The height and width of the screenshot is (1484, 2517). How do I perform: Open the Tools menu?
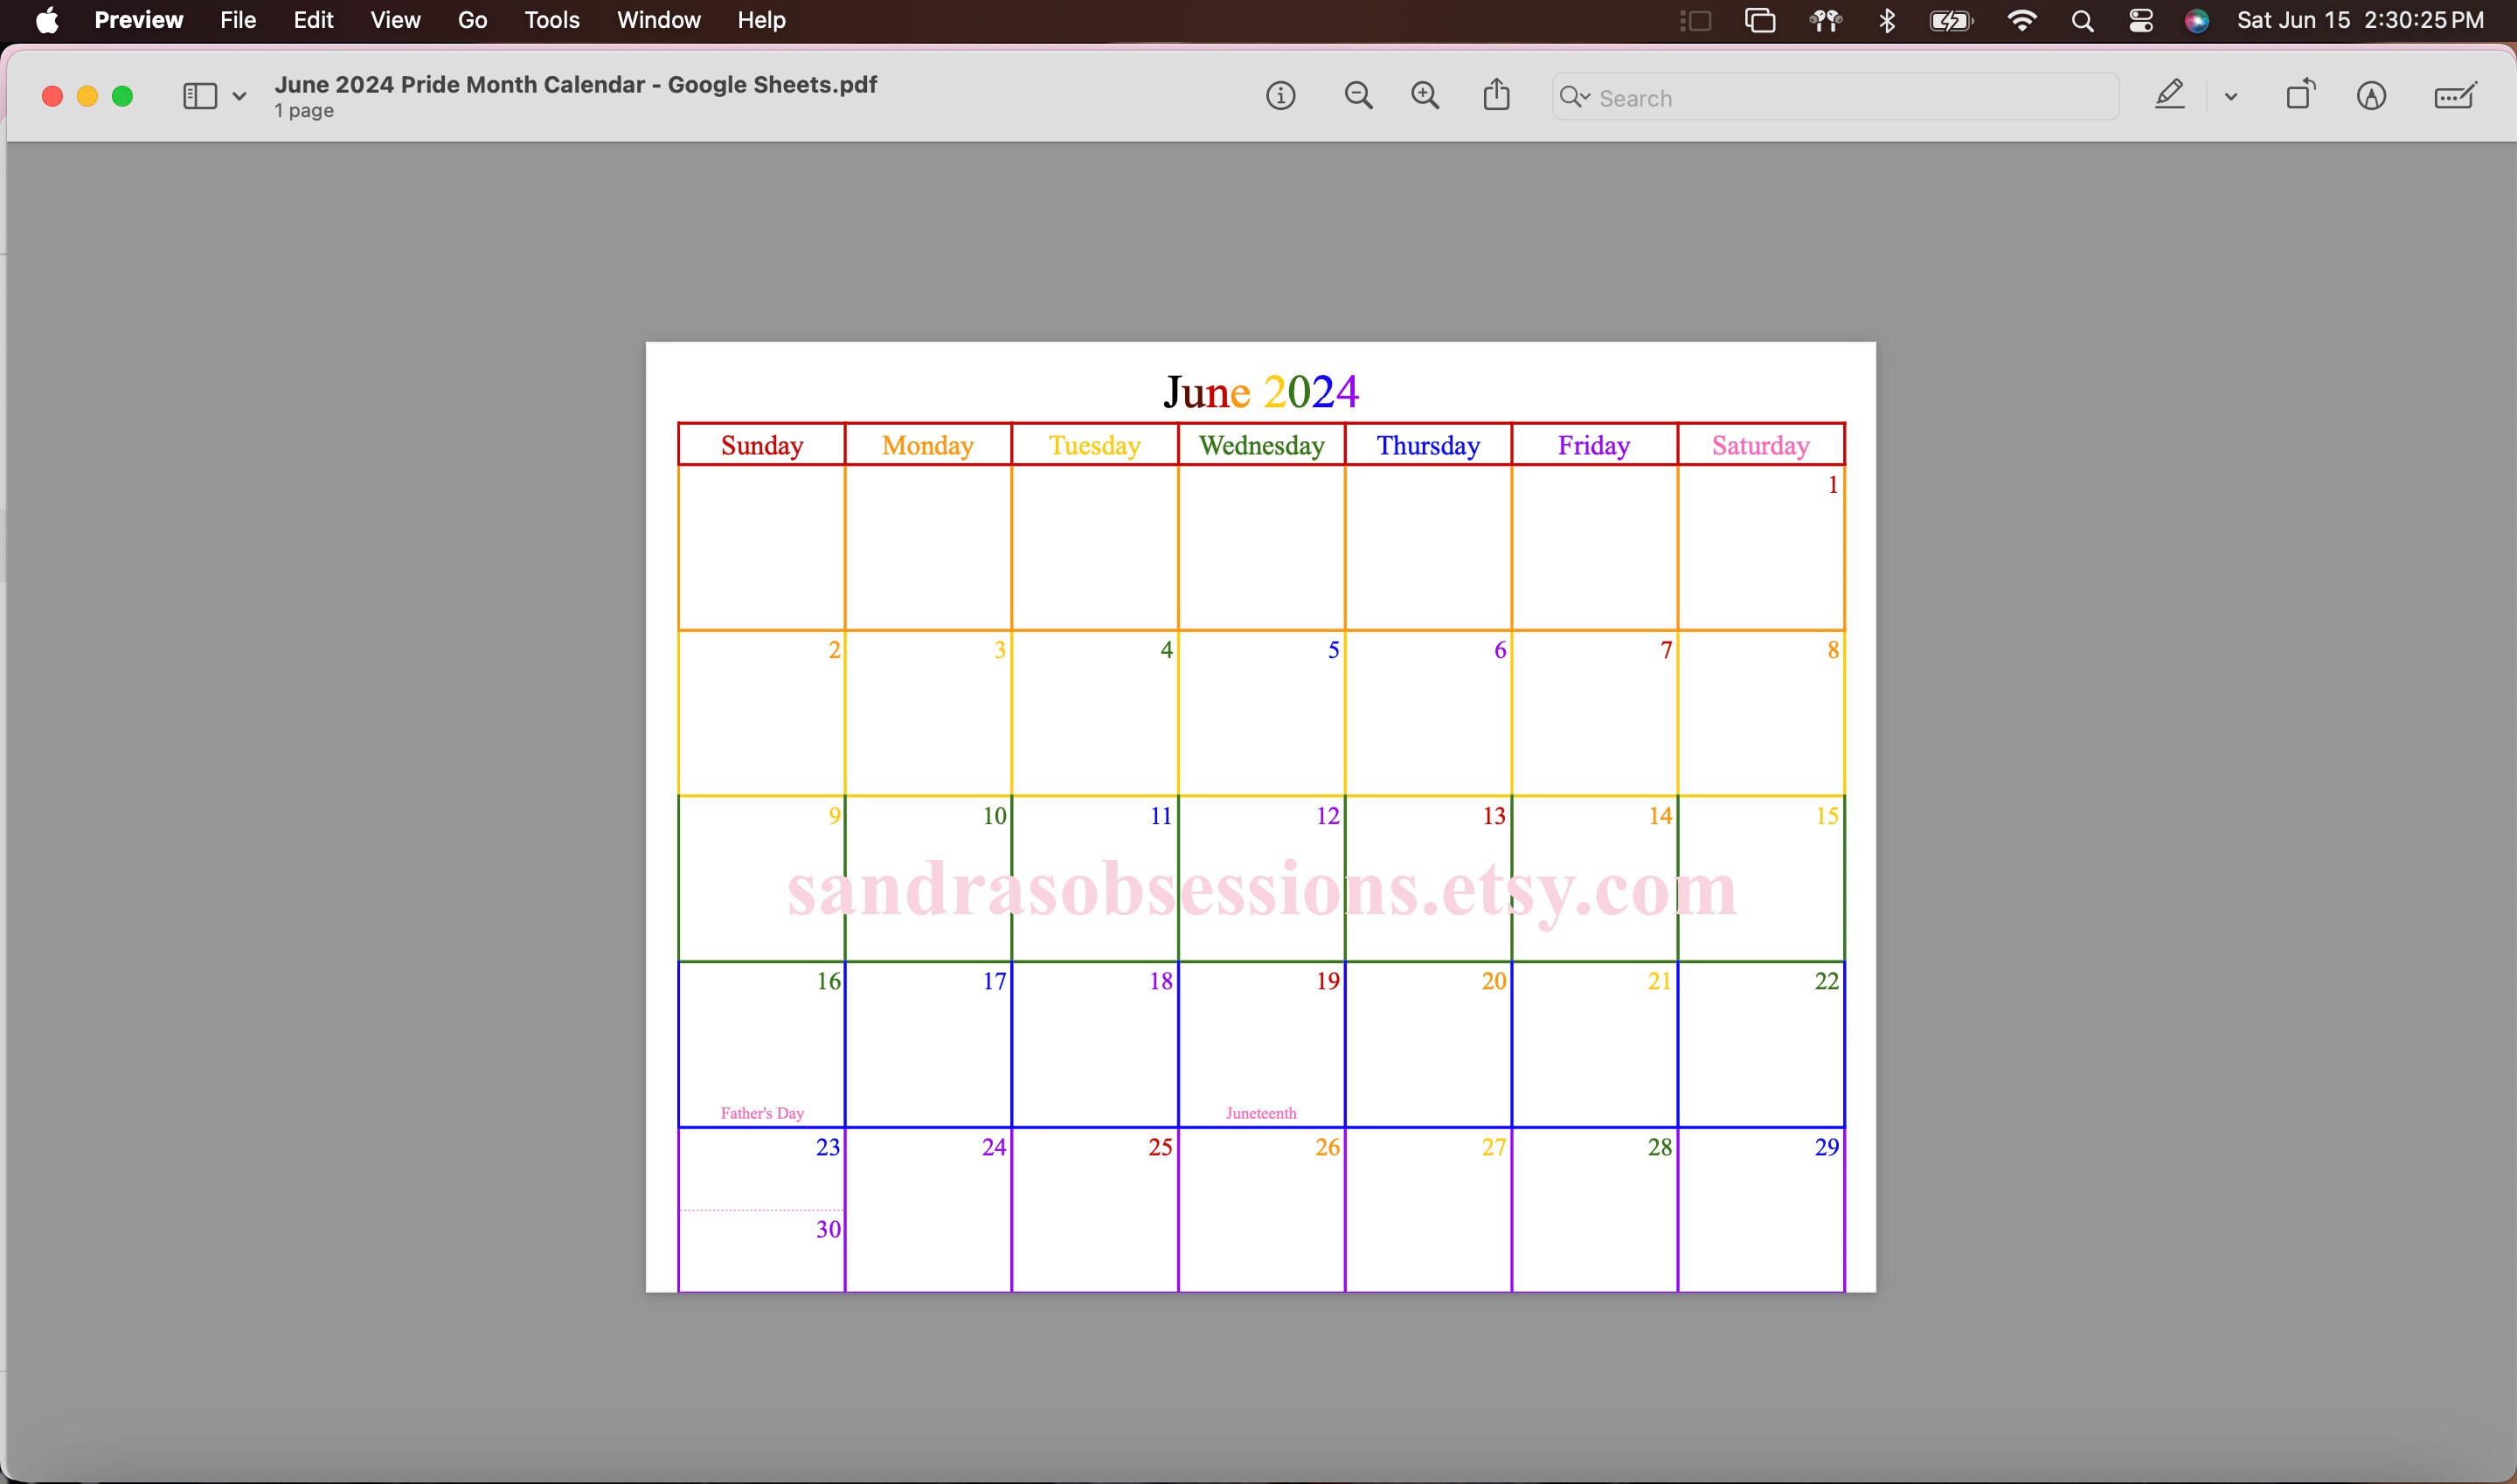pyautogui.click(x=551, y=20)
